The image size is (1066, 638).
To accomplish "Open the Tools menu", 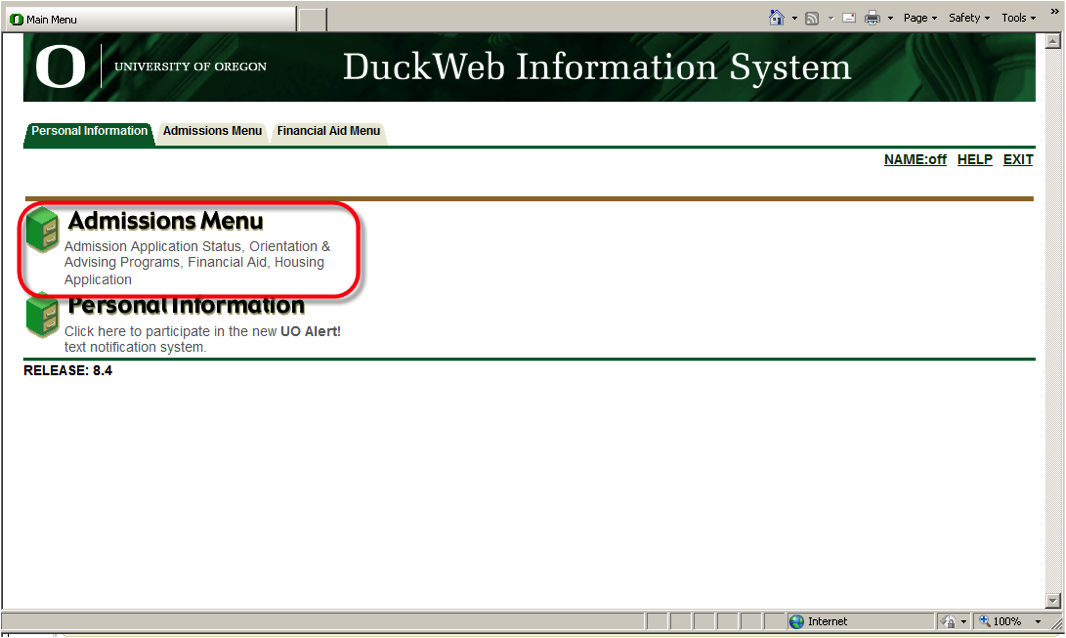I will point(1018,18).
